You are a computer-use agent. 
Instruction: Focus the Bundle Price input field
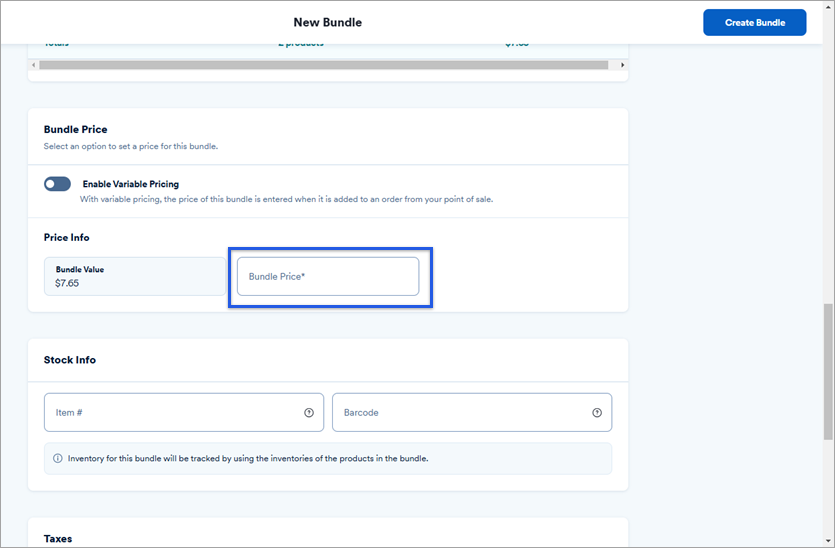point(328,276)
